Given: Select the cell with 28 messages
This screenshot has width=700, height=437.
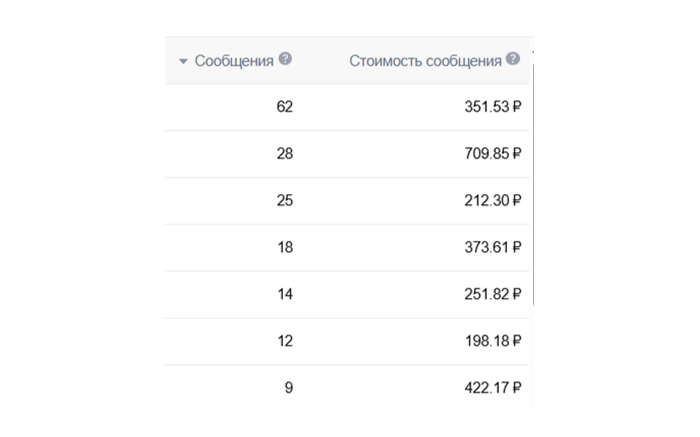Looking at the screenshot, I should 285,153.
